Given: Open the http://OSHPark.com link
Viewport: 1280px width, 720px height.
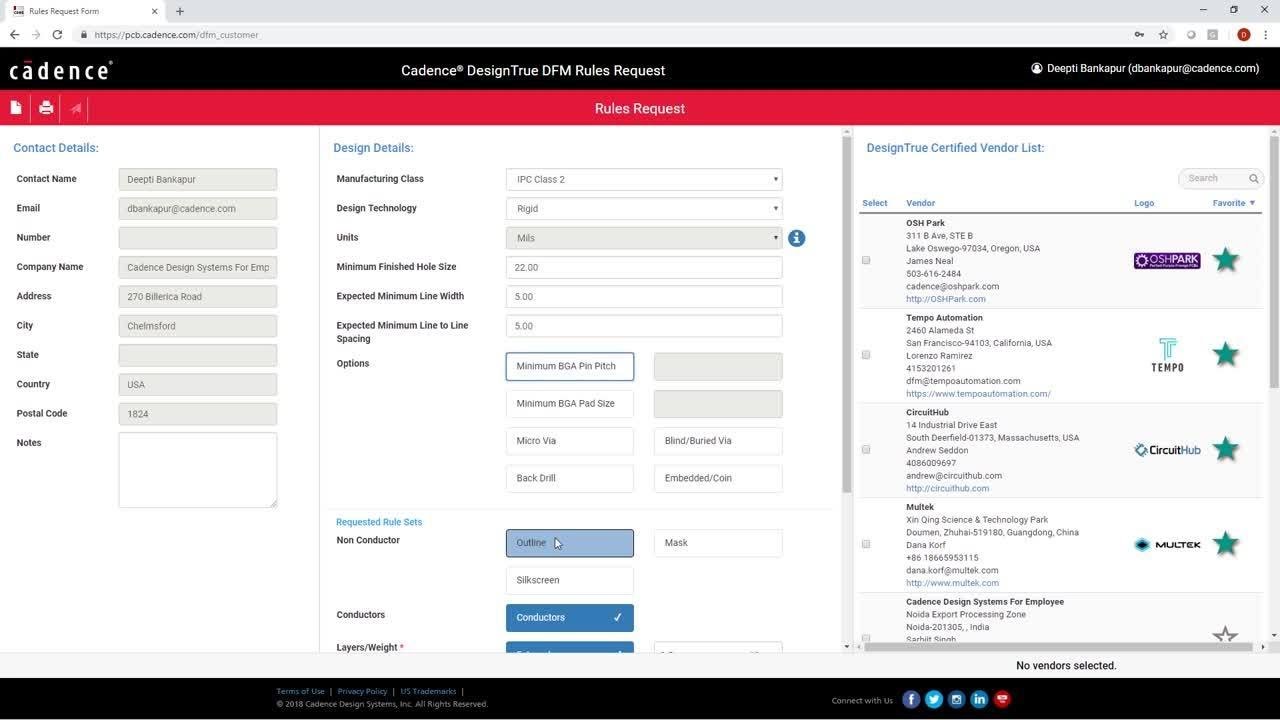Looking at the screenshot, I should pyautogui.click(x=946, y=299).
